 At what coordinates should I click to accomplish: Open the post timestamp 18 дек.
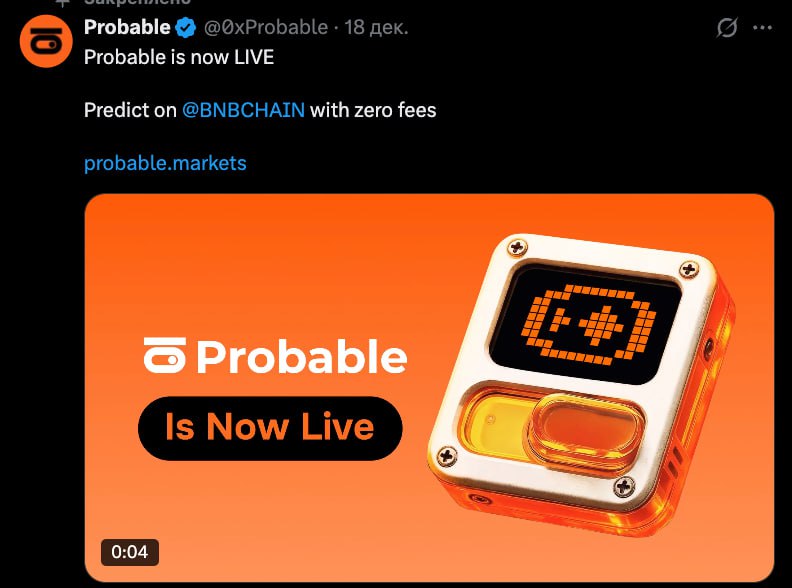click(x=376, y=27)
